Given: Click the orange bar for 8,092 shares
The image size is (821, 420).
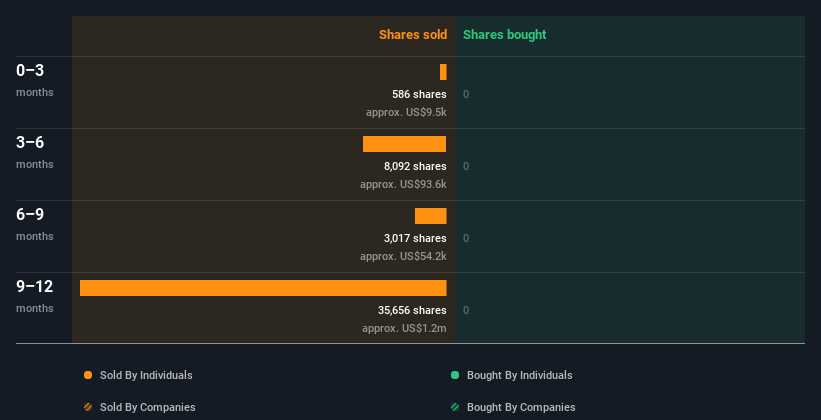Looking at the screenshot, I should click(x=404, y=144).
